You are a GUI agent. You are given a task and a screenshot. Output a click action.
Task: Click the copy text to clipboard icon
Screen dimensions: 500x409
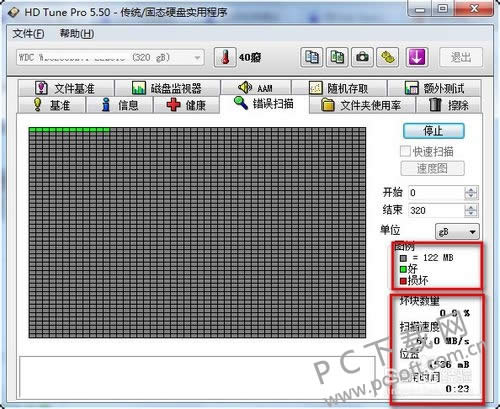pyautogui.click(x=312, y=57)
